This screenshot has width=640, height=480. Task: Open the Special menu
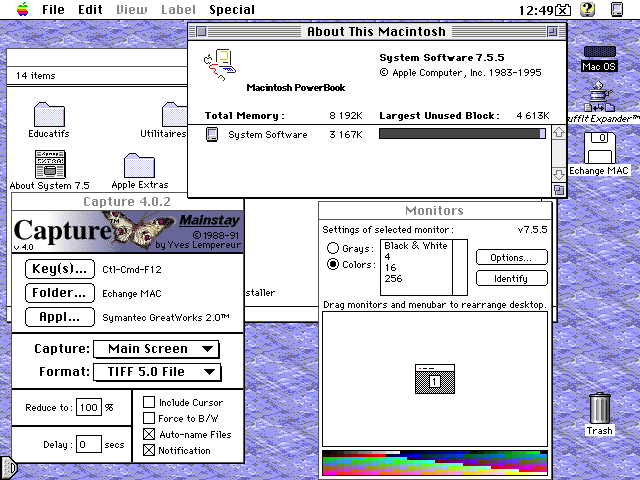(x=232, y=9)
